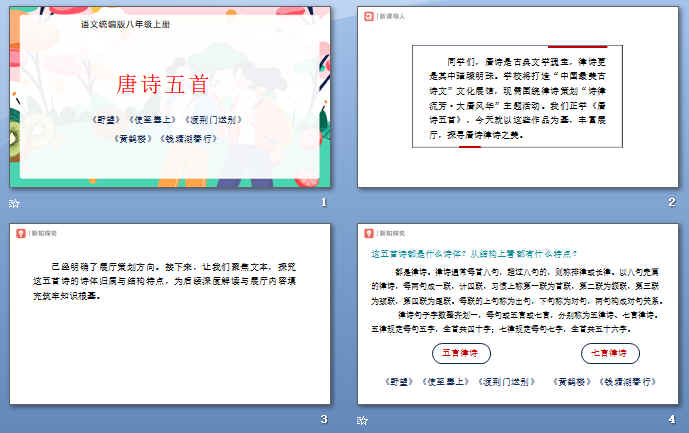The width and height of the screenshot is (689, 433).
Task: Click the 七言律诗 rounded button on slide 4
Action: click(x=609, y=353)
